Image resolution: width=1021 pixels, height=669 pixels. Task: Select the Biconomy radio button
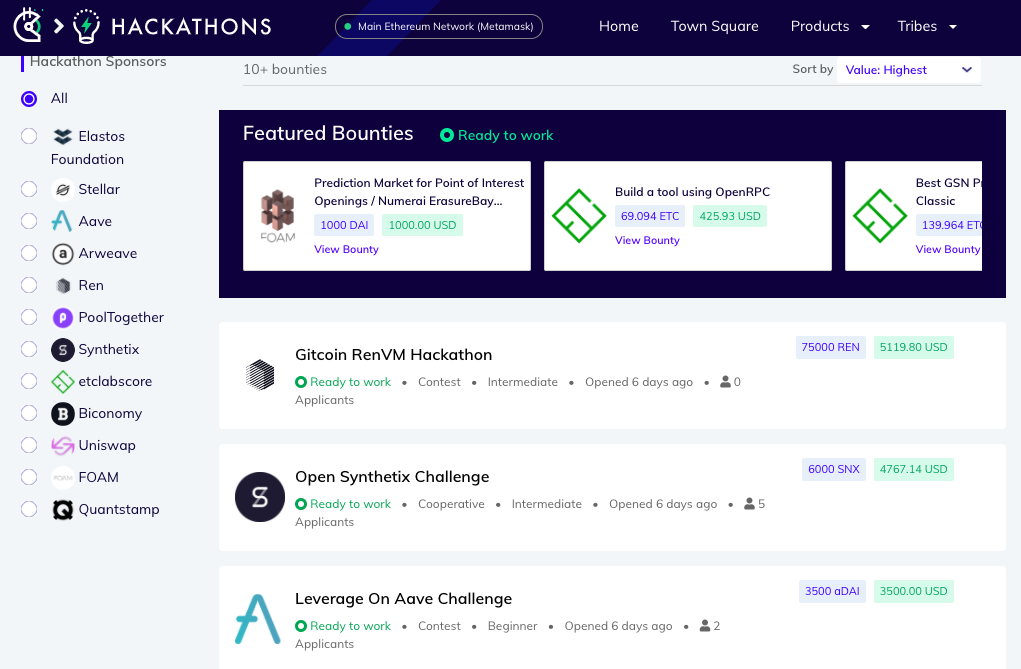(x=29, y=414)
